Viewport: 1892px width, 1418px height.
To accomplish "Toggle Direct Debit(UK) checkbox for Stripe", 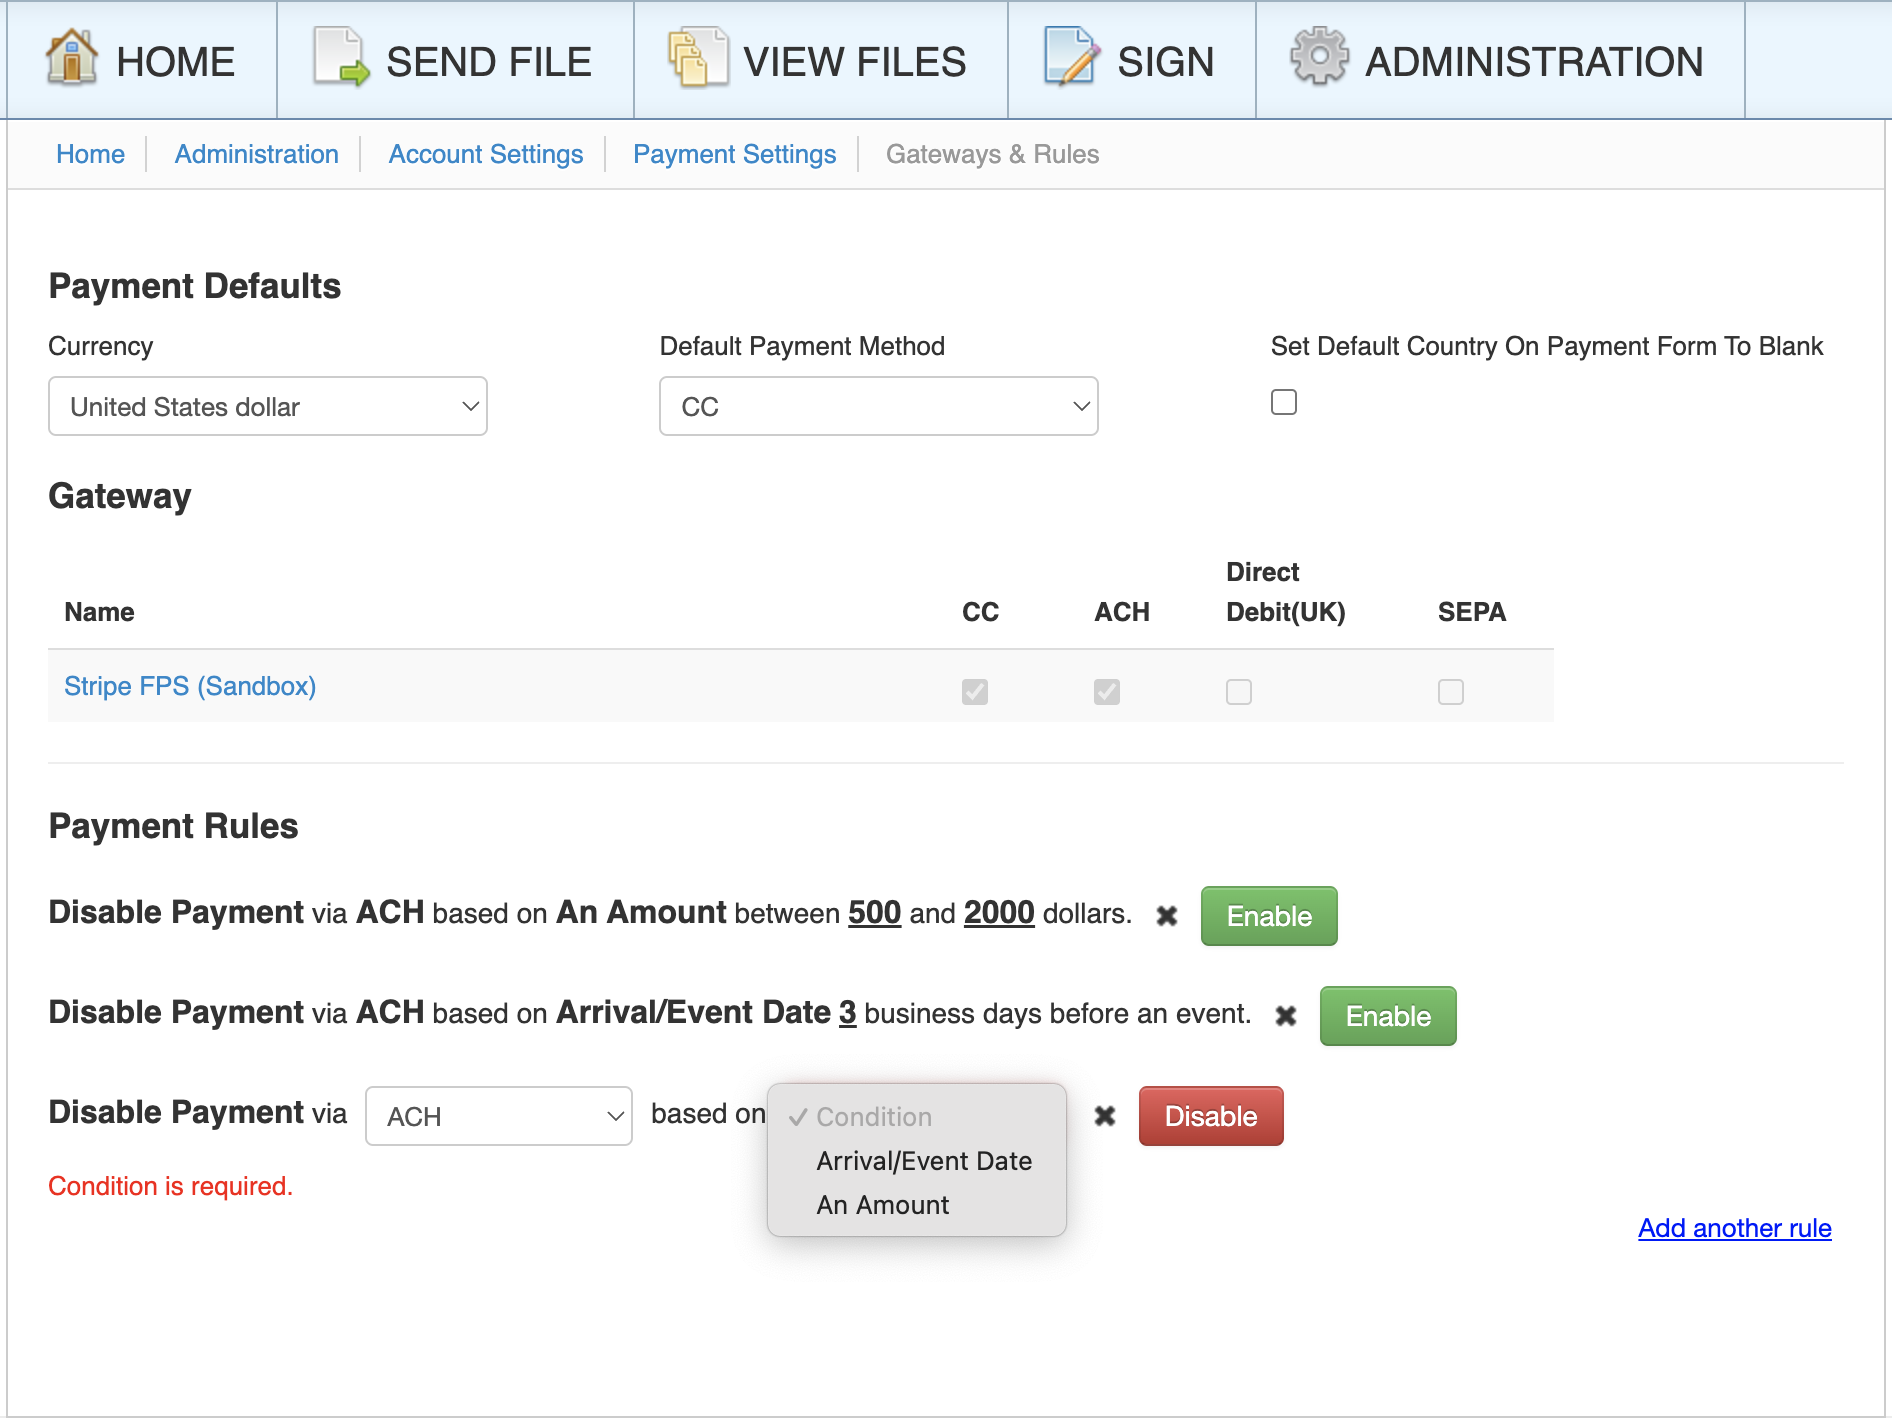I will [x=1239, y=691].
